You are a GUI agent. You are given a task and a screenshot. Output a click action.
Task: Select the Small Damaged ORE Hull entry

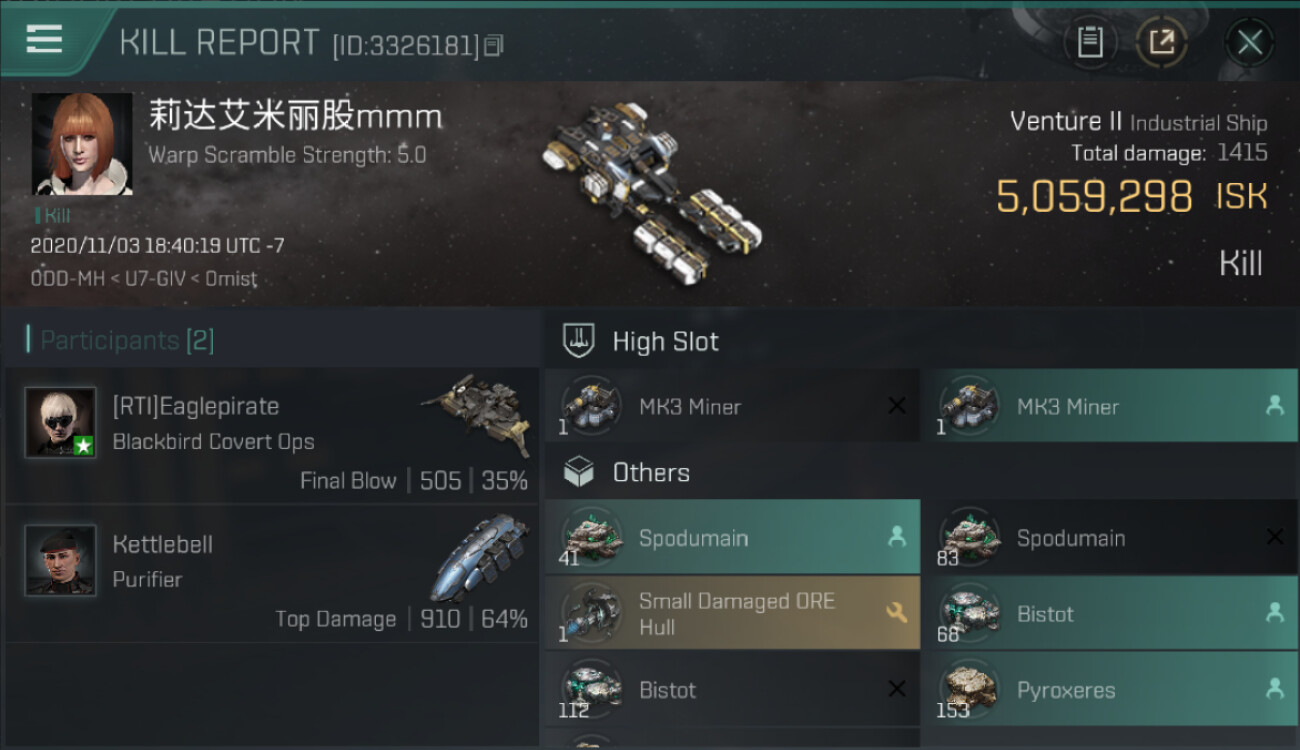point(732,614)
